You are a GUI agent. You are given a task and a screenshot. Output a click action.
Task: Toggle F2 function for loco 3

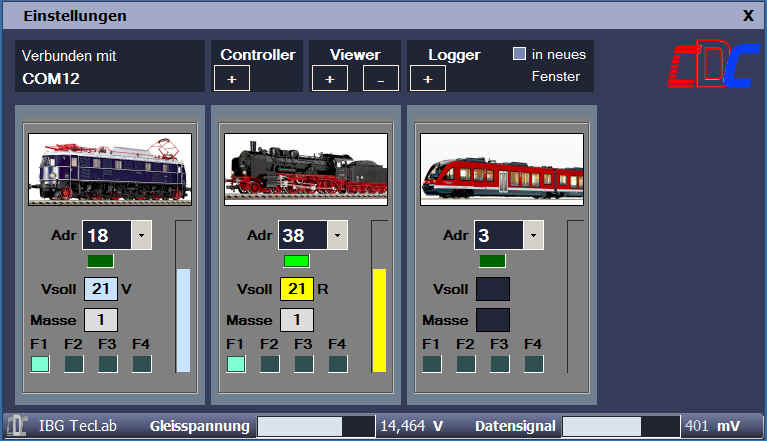466,364
